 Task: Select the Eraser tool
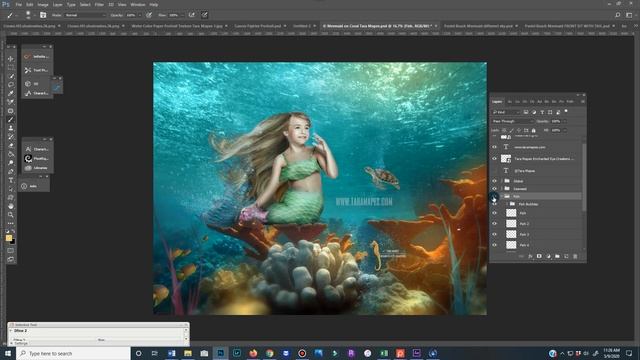click(11, 145)
